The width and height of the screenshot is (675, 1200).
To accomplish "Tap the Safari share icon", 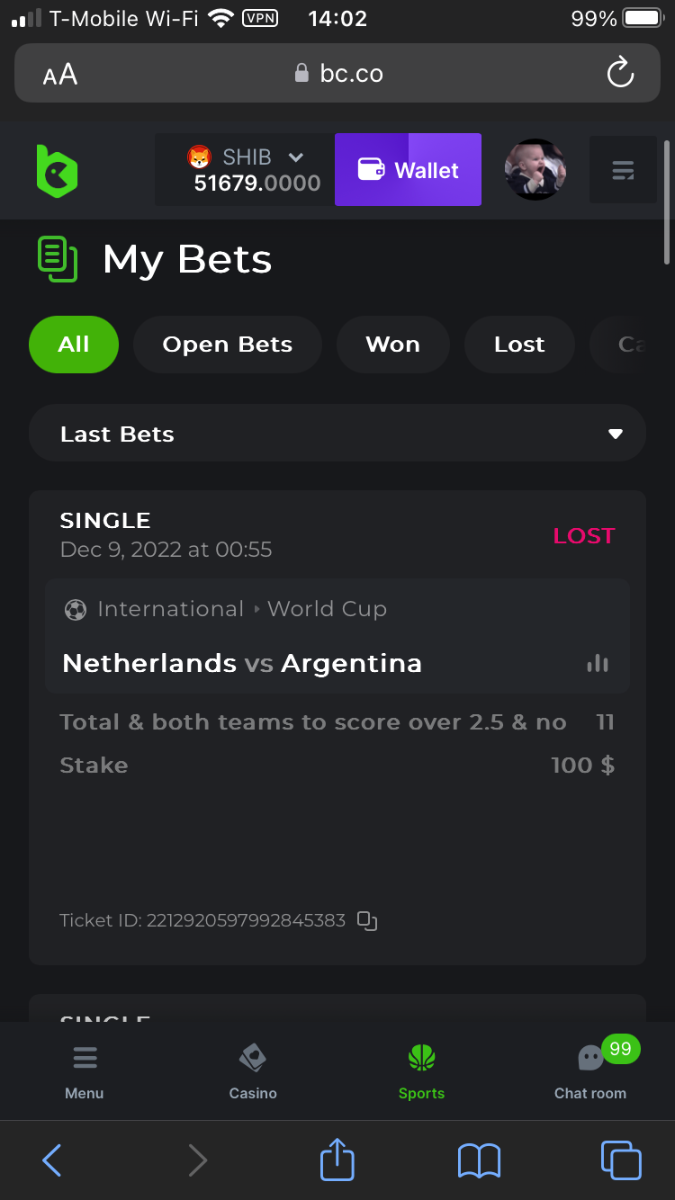I will [337, 1161].
